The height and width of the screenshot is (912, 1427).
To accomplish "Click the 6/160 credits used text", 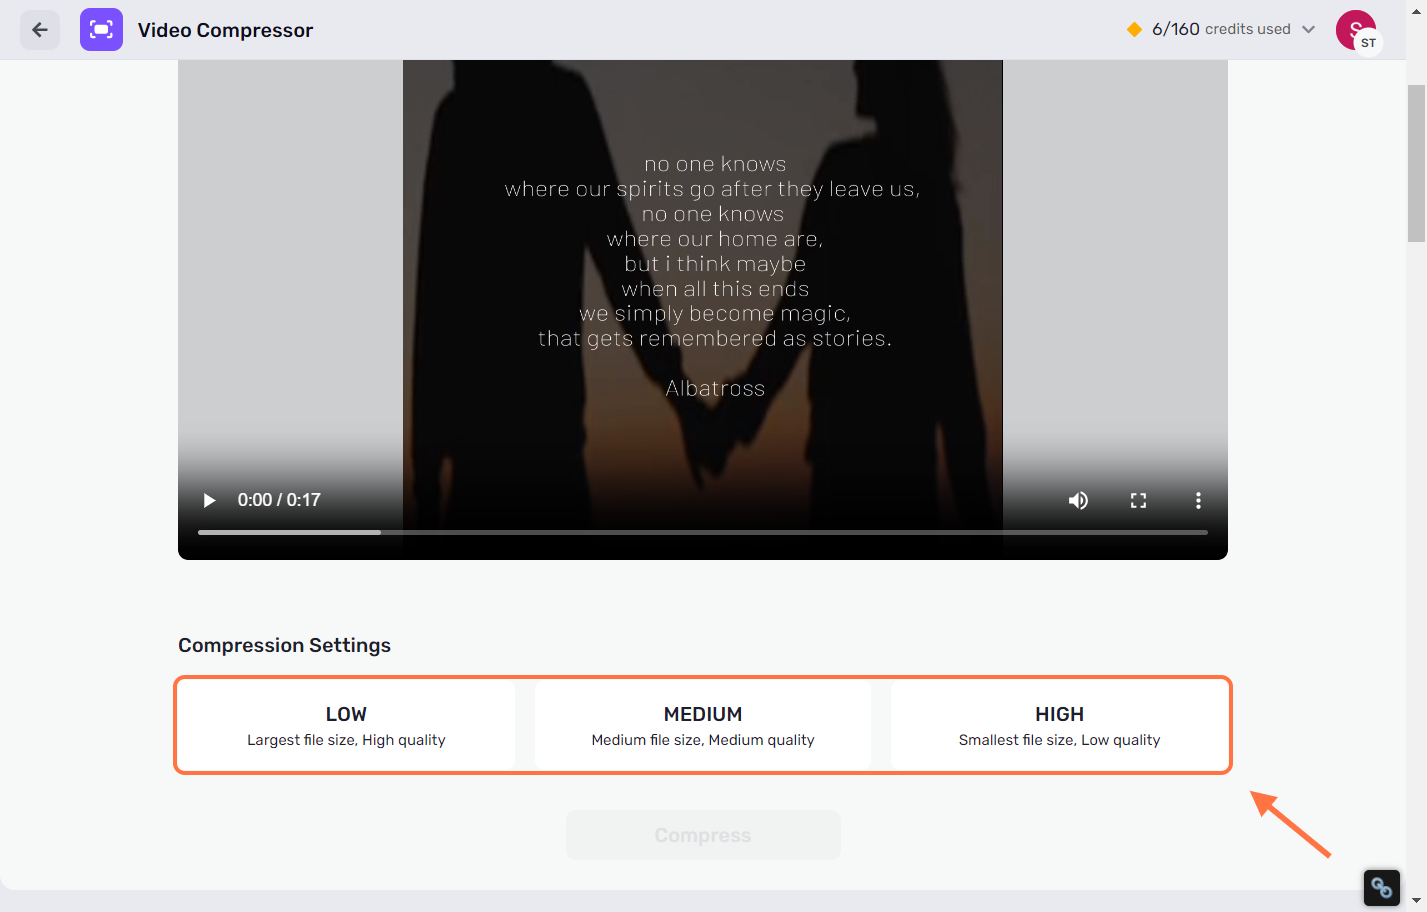I will point(1221,29).
